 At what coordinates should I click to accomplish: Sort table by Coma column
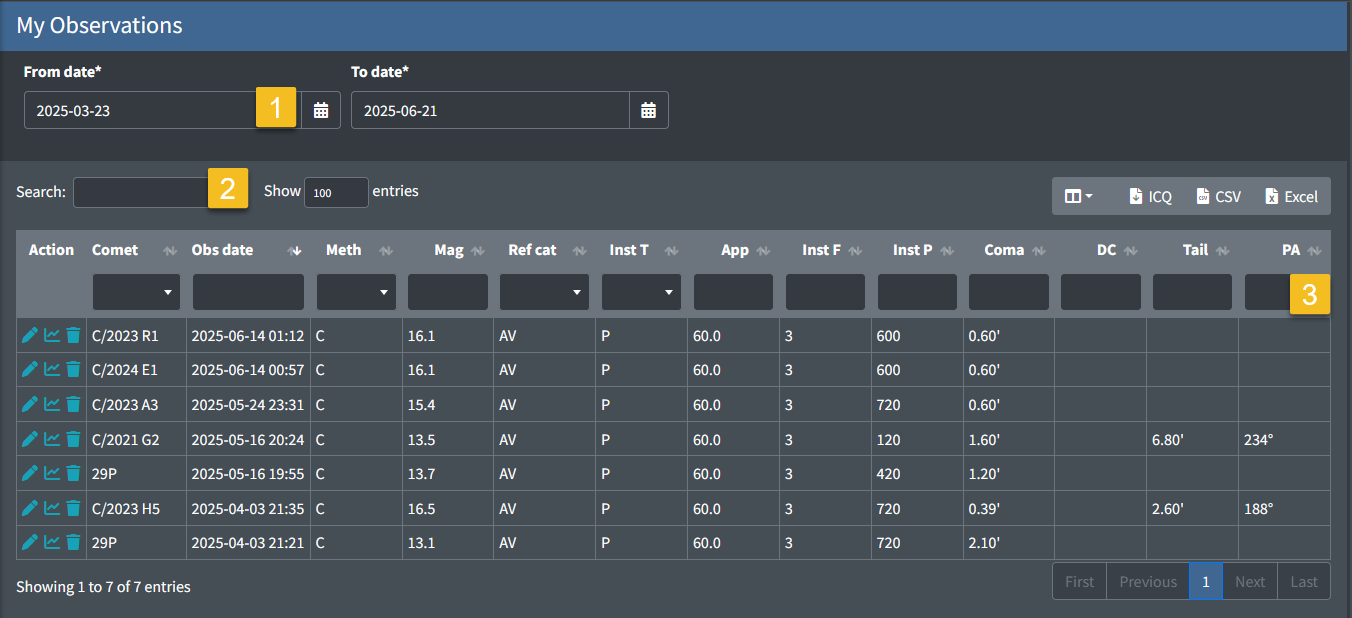(1008, 250)
